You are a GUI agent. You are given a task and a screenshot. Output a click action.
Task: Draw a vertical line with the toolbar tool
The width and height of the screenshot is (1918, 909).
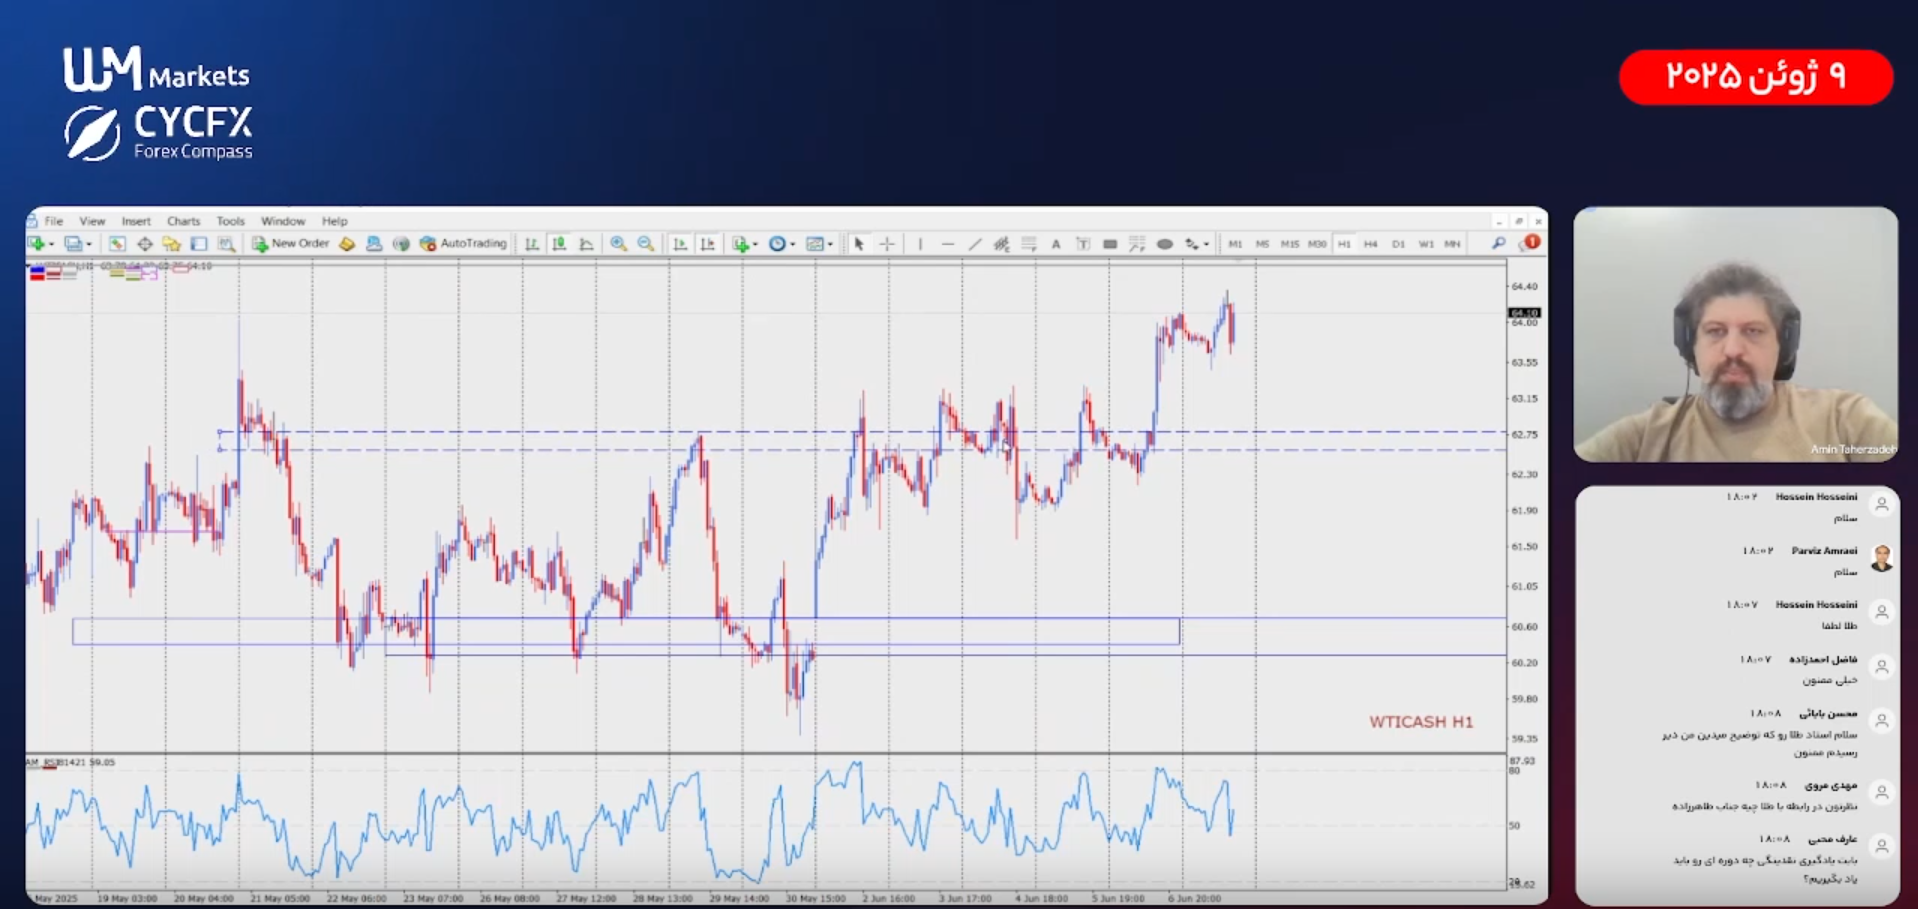920,244
